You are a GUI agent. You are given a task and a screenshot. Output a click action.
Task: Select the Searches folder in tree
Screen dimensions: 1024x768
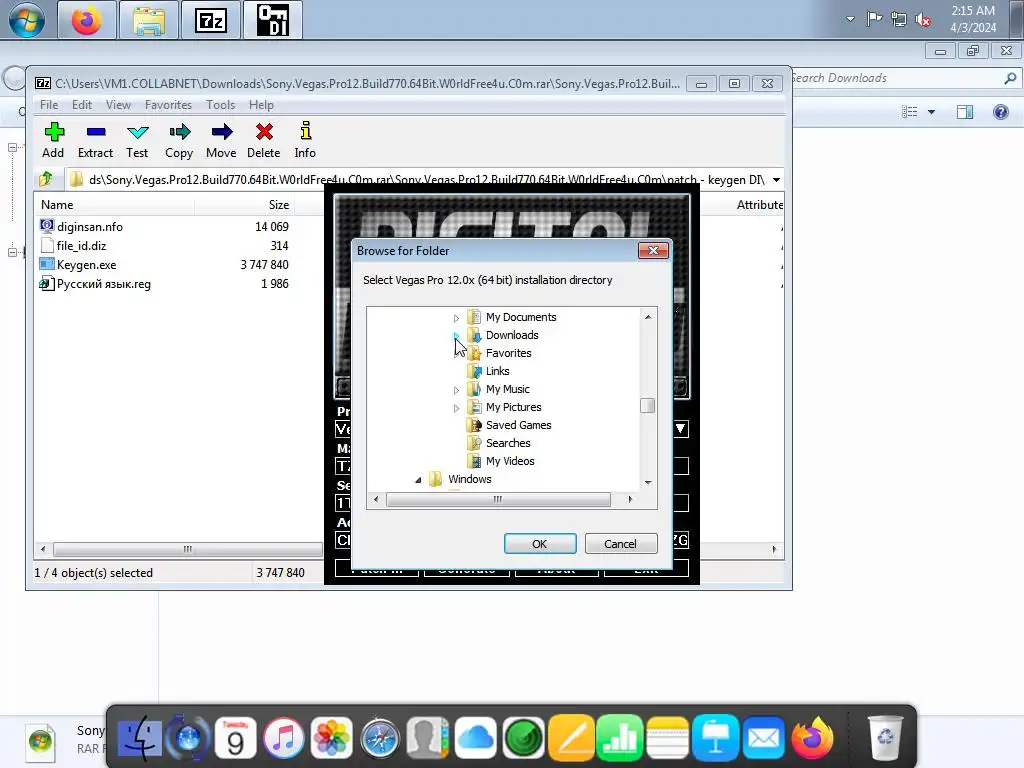tap(508, 443)
